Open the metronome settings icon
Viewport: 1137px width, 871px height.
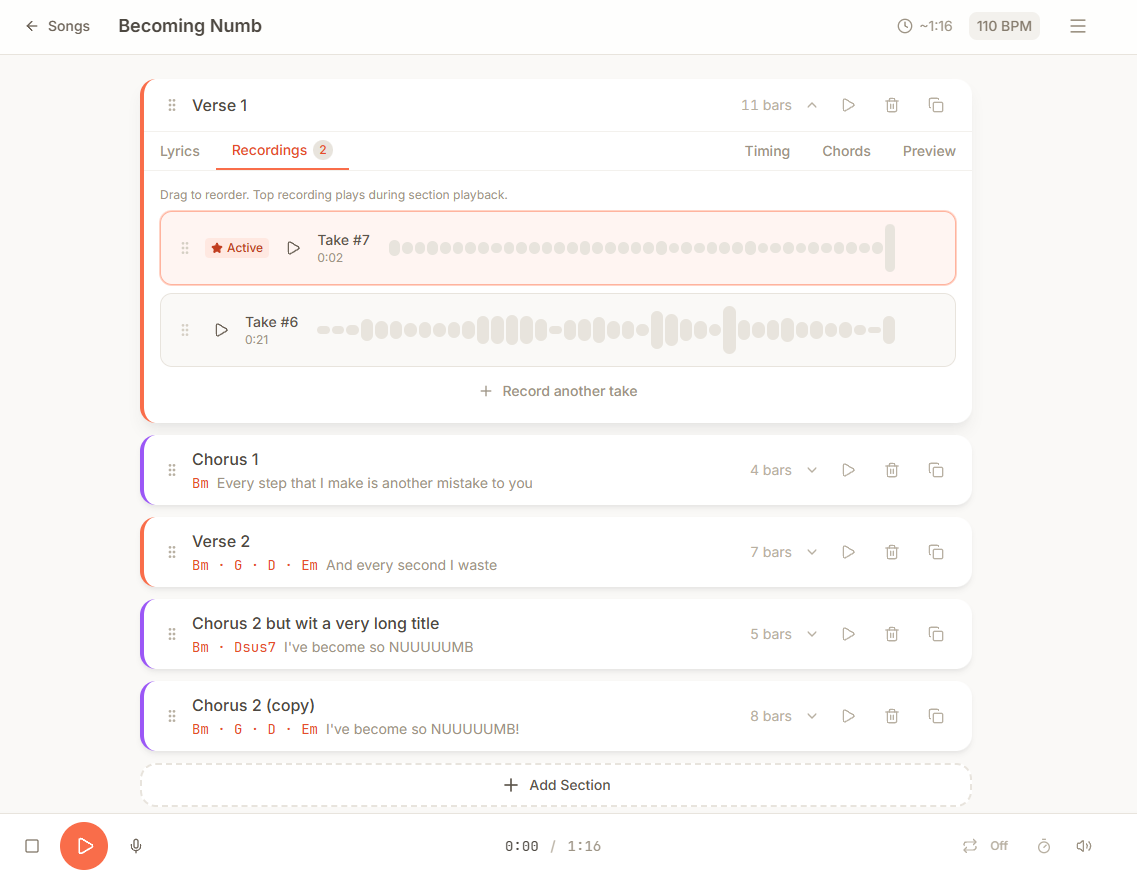(x=1044, y=846)
